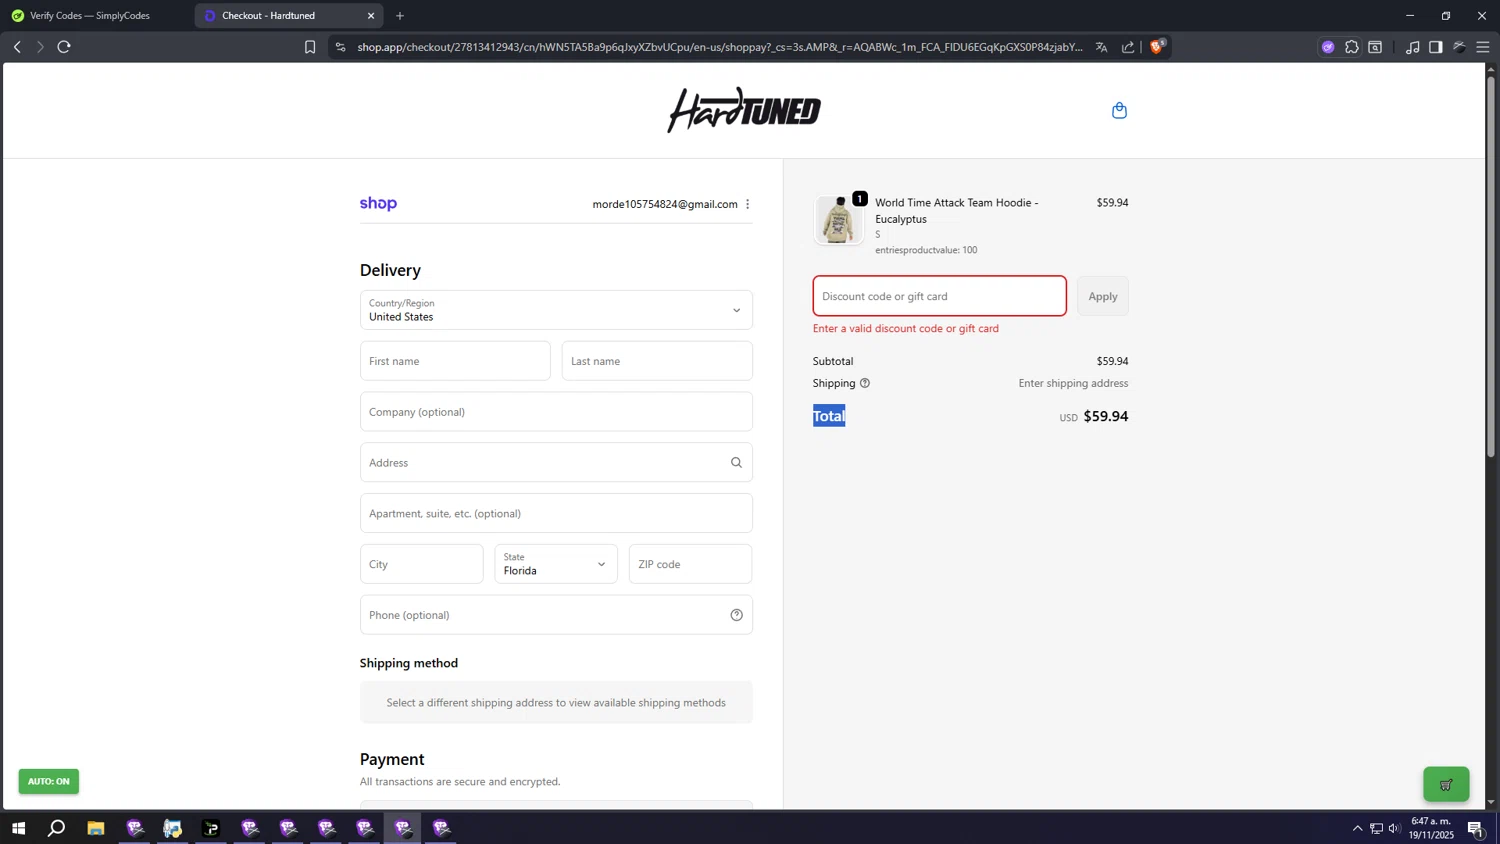Screen dimensions: 1500x844
Task: Open the notification center icon
Action: click(1475, 828)
